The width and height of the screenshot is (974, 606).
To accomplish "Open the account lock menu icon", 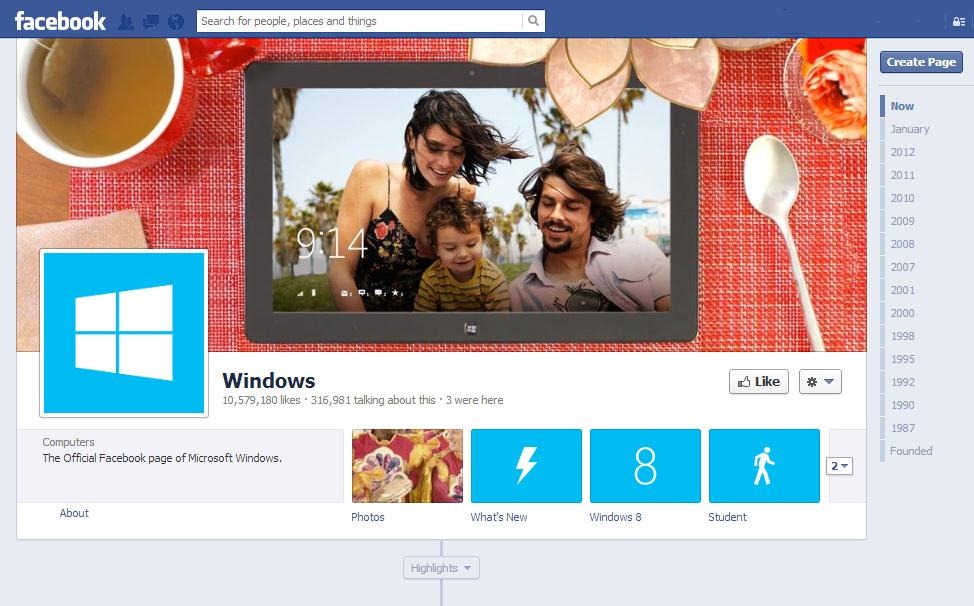I will tap(959, 22).
